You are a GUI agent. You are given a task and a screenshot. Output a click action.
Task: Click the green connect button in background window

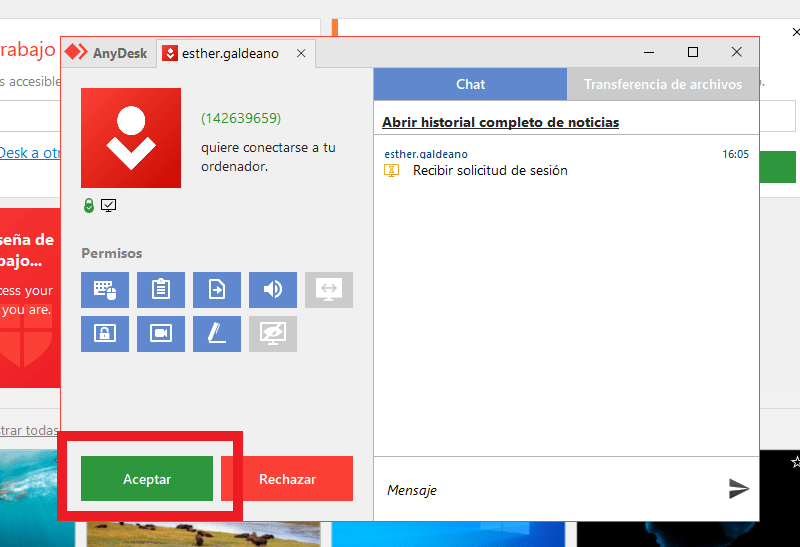tap(778, 167)
